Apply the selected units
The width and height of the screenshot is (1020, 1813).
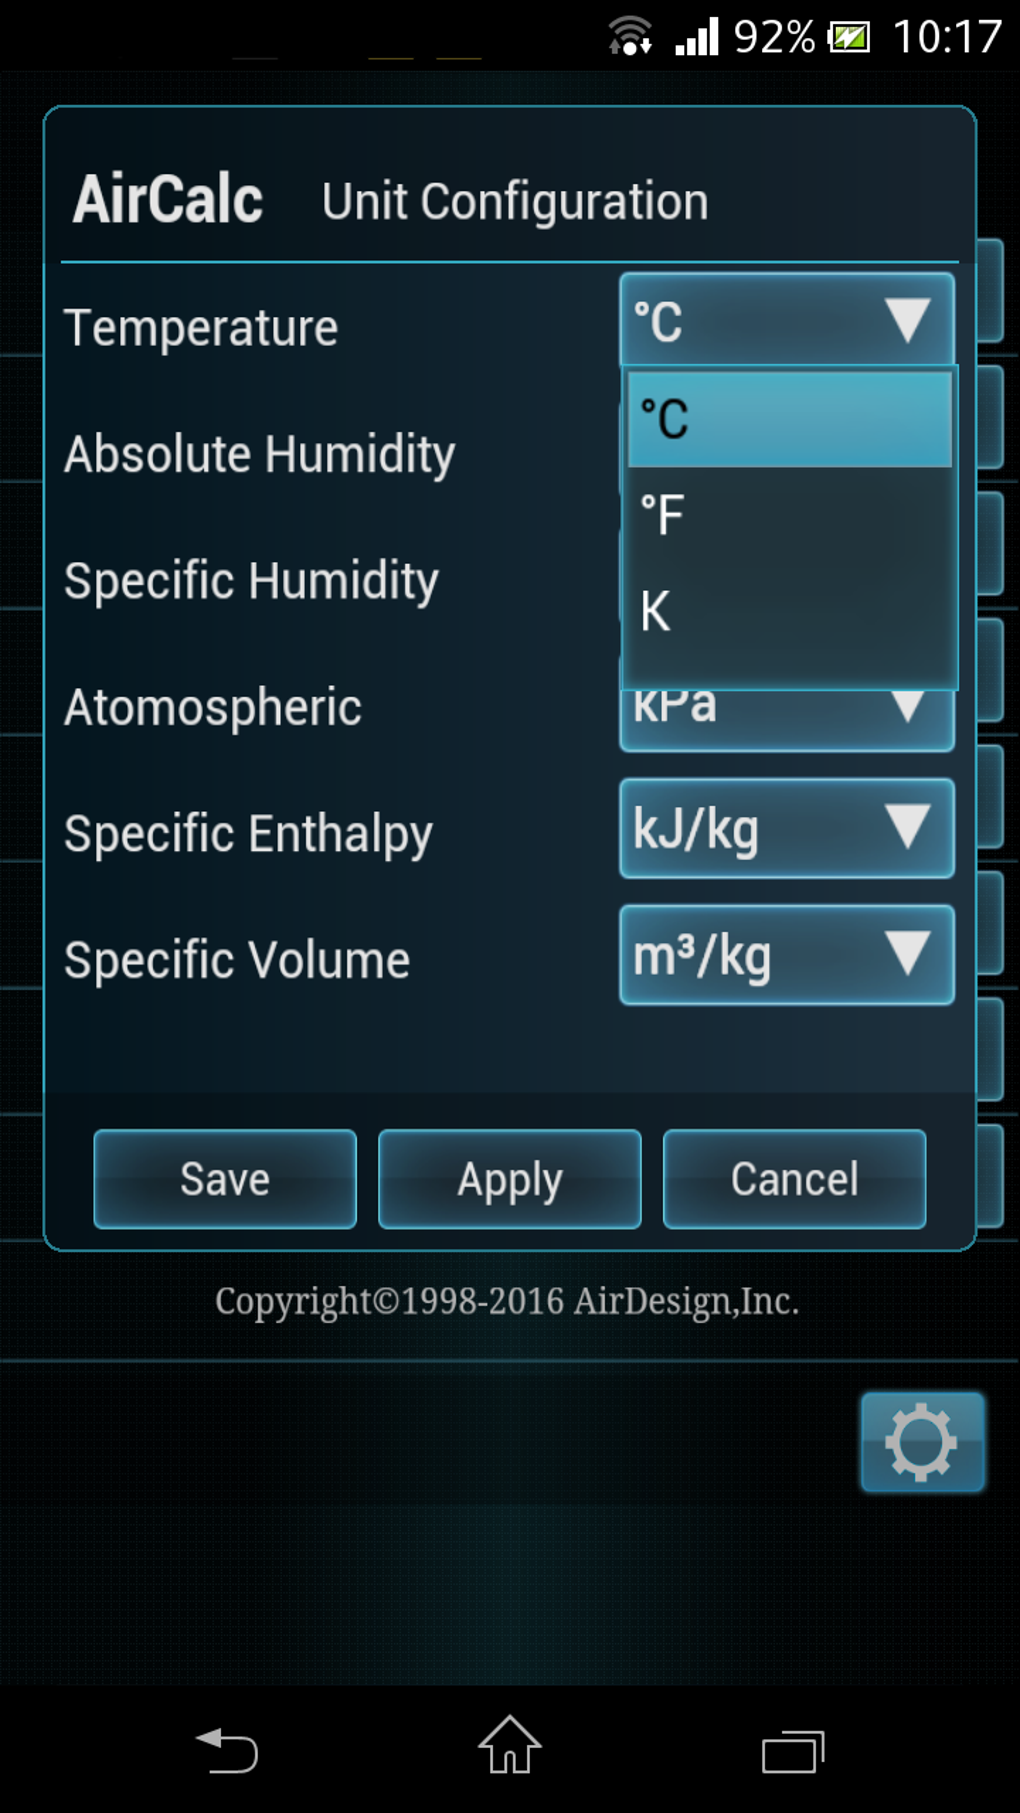[509, 1178]
